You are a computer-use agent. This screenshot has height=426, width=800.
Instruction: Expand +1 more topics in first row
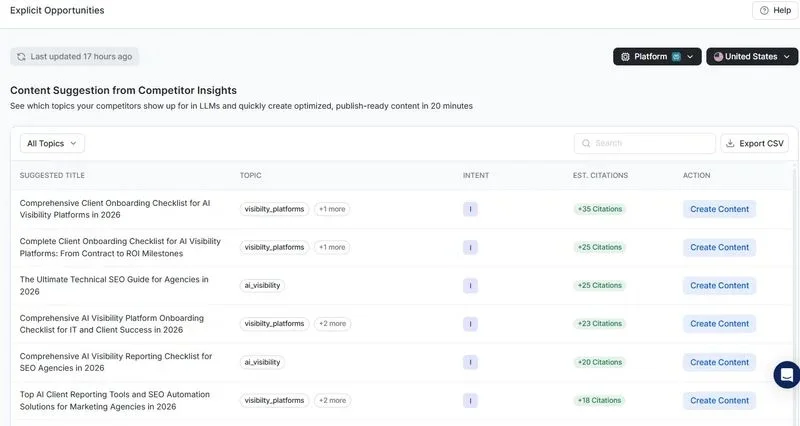click(332, 209)
